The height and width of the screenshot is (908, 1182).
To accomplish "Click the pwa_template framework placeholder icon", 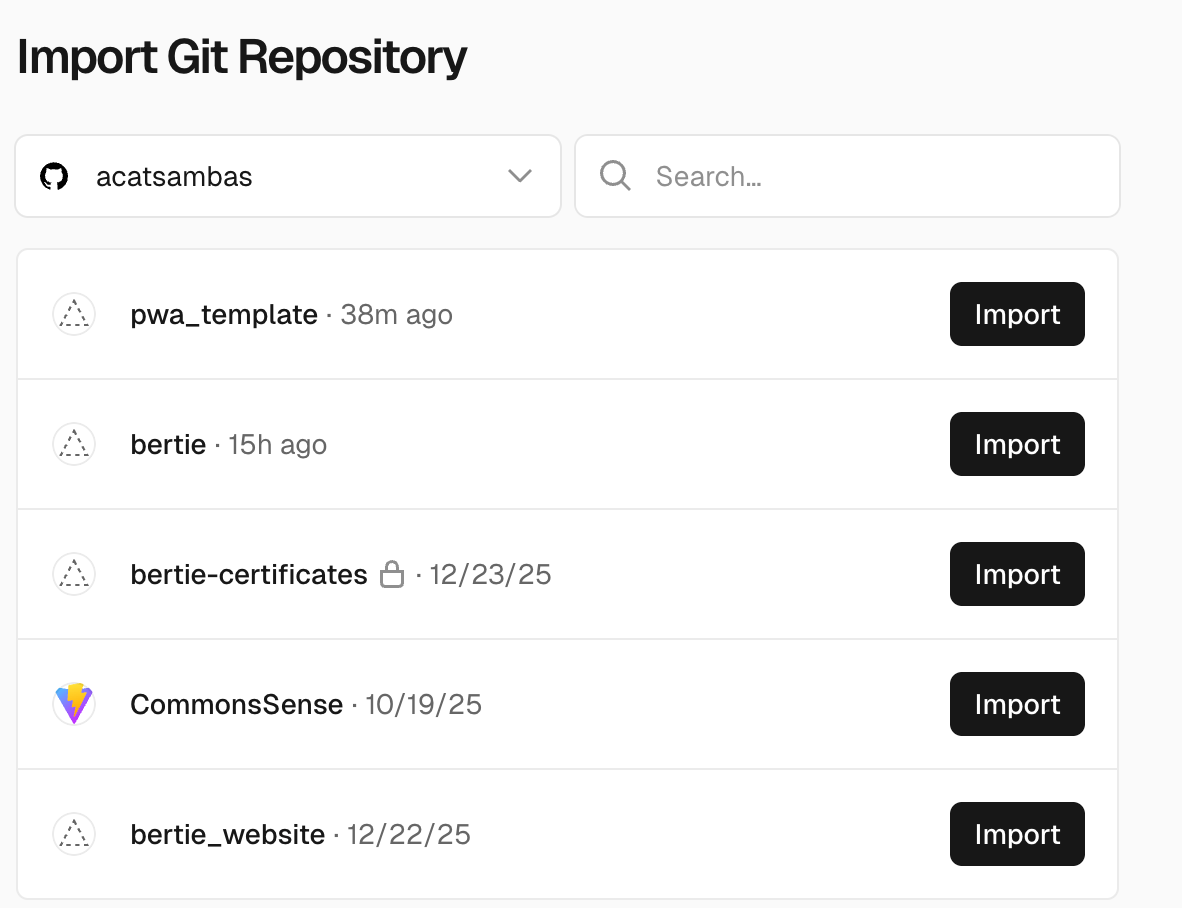I will (x=74, y=314).
